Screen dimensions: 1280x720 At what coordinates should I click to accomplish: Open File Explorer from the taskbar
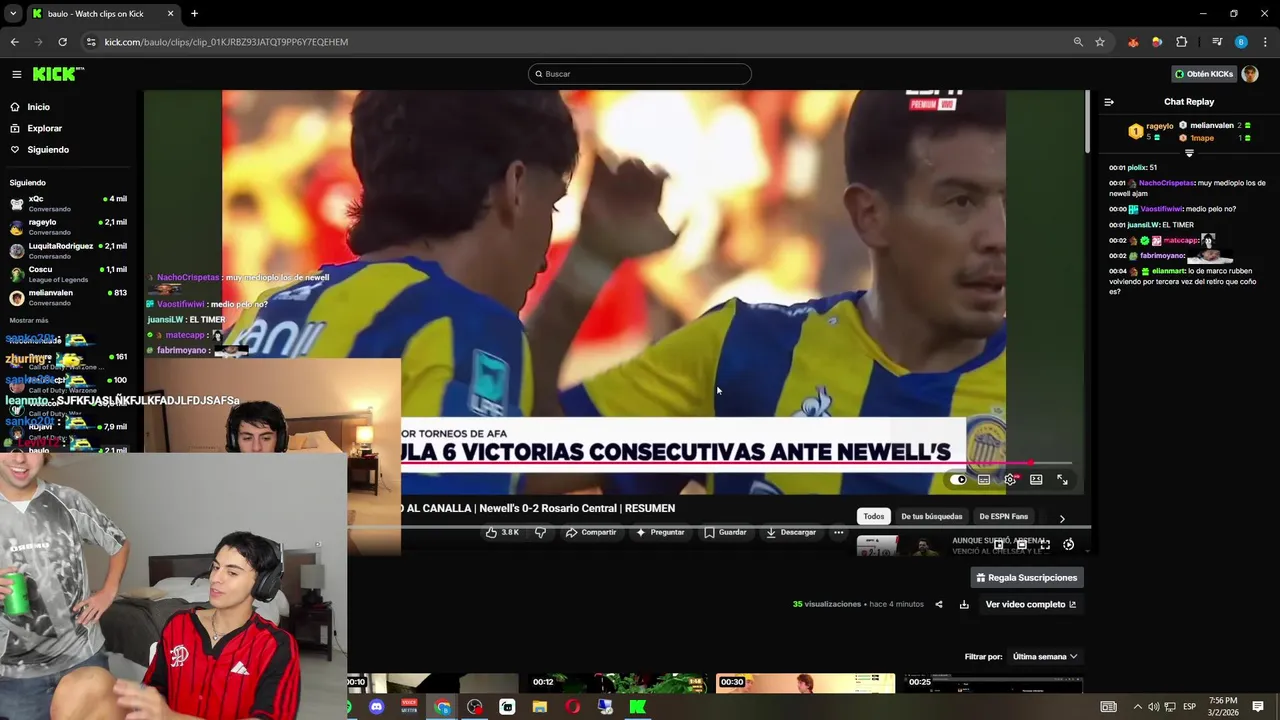540,707
